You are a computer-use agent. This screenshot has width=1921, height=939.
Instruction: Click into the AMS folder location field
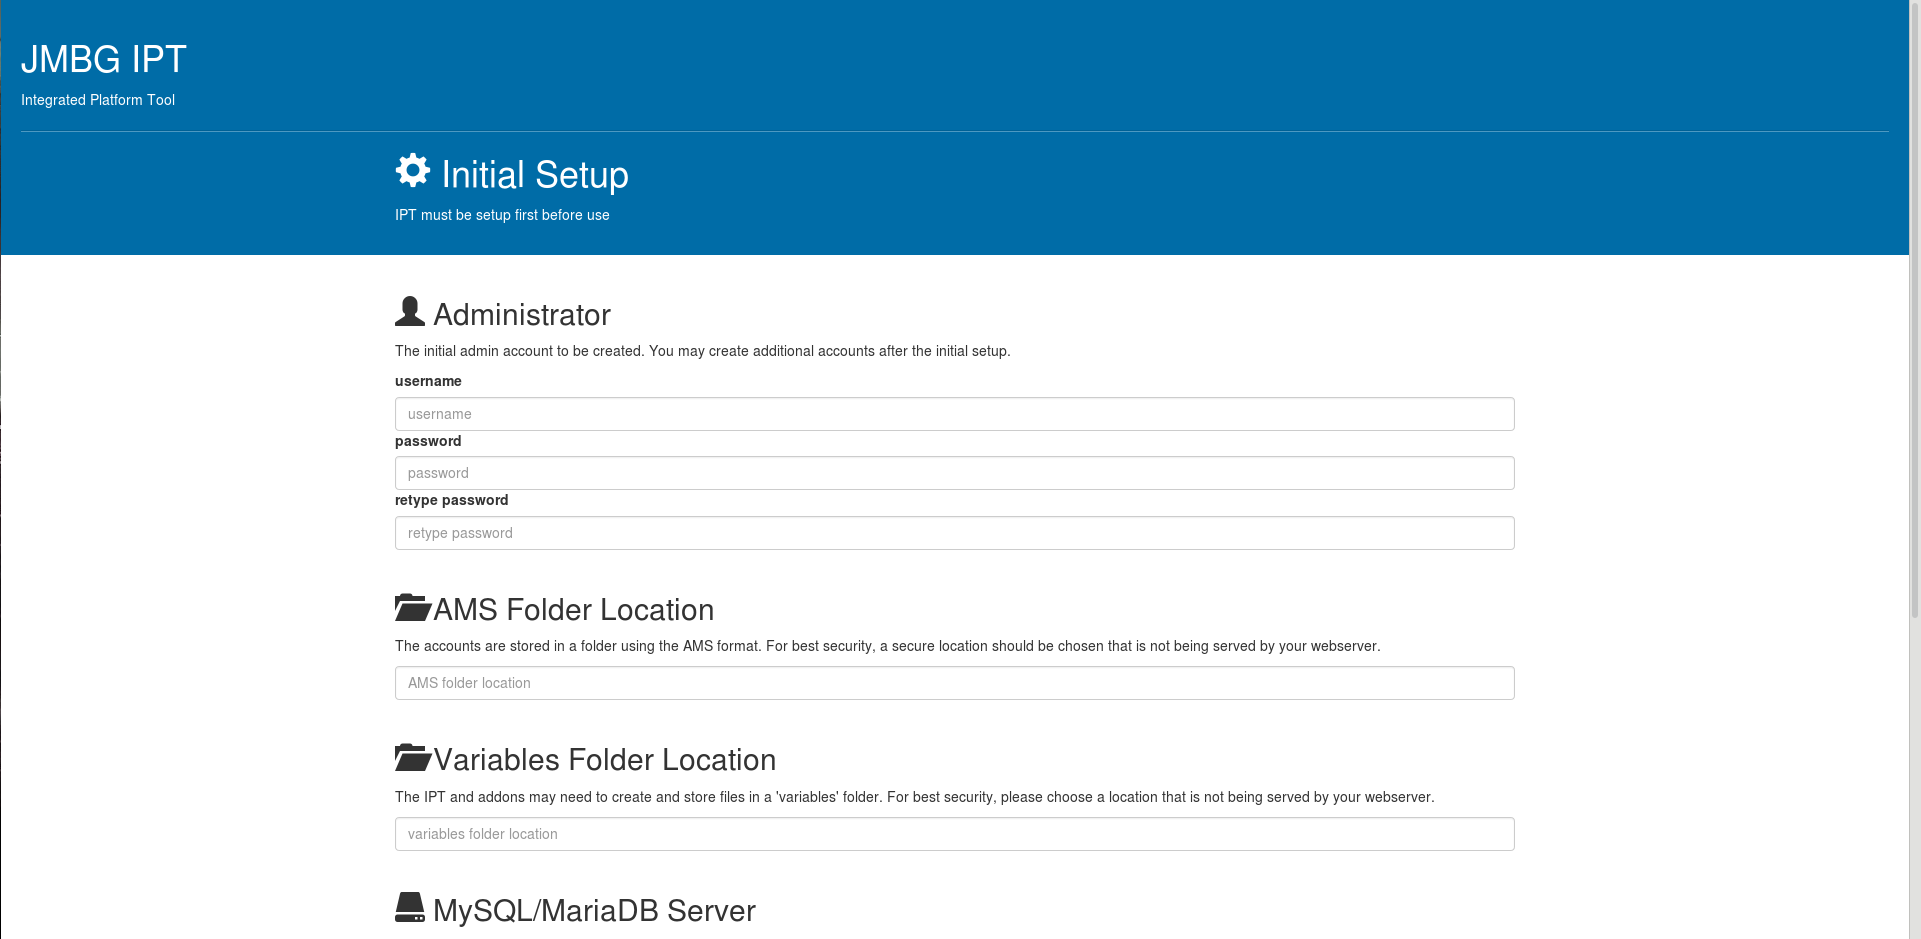click(x=954, y=683)
